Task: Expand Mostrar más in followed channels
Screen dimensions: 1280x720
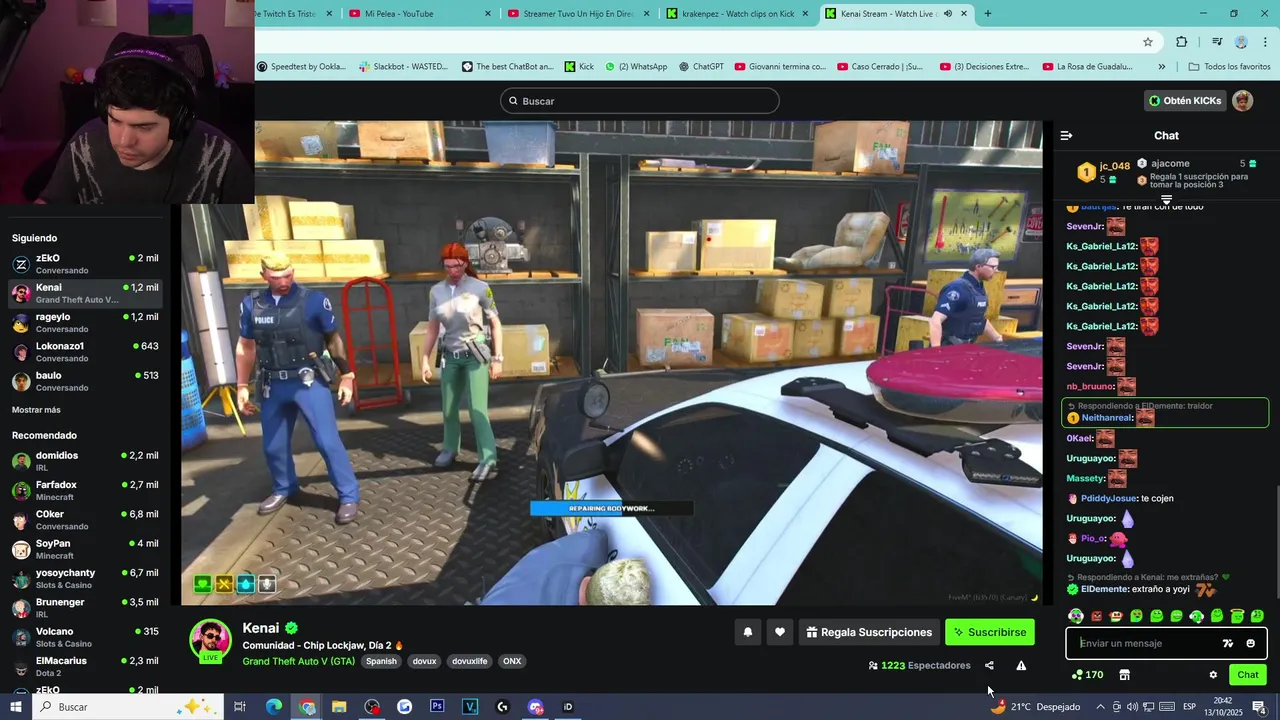Action: (36, 410)
